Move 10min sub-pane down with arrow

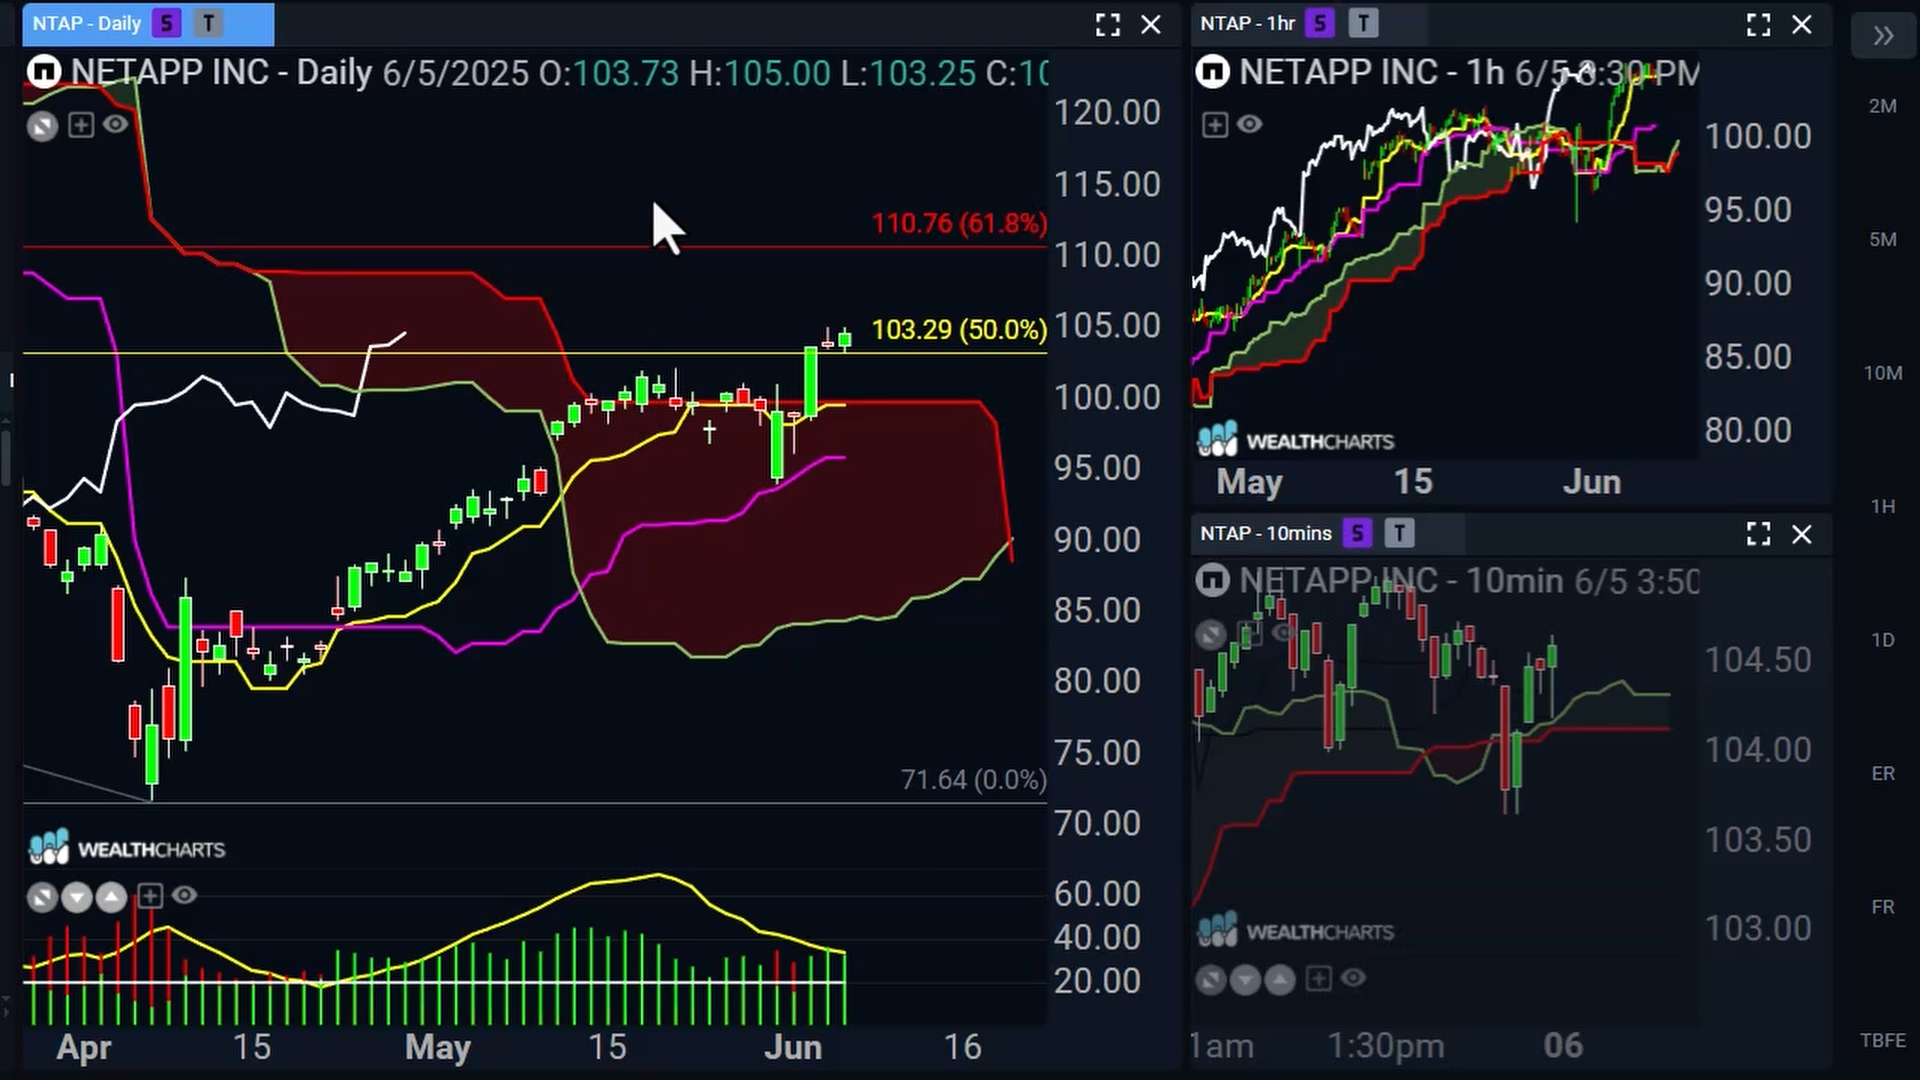pos(1245,979)
